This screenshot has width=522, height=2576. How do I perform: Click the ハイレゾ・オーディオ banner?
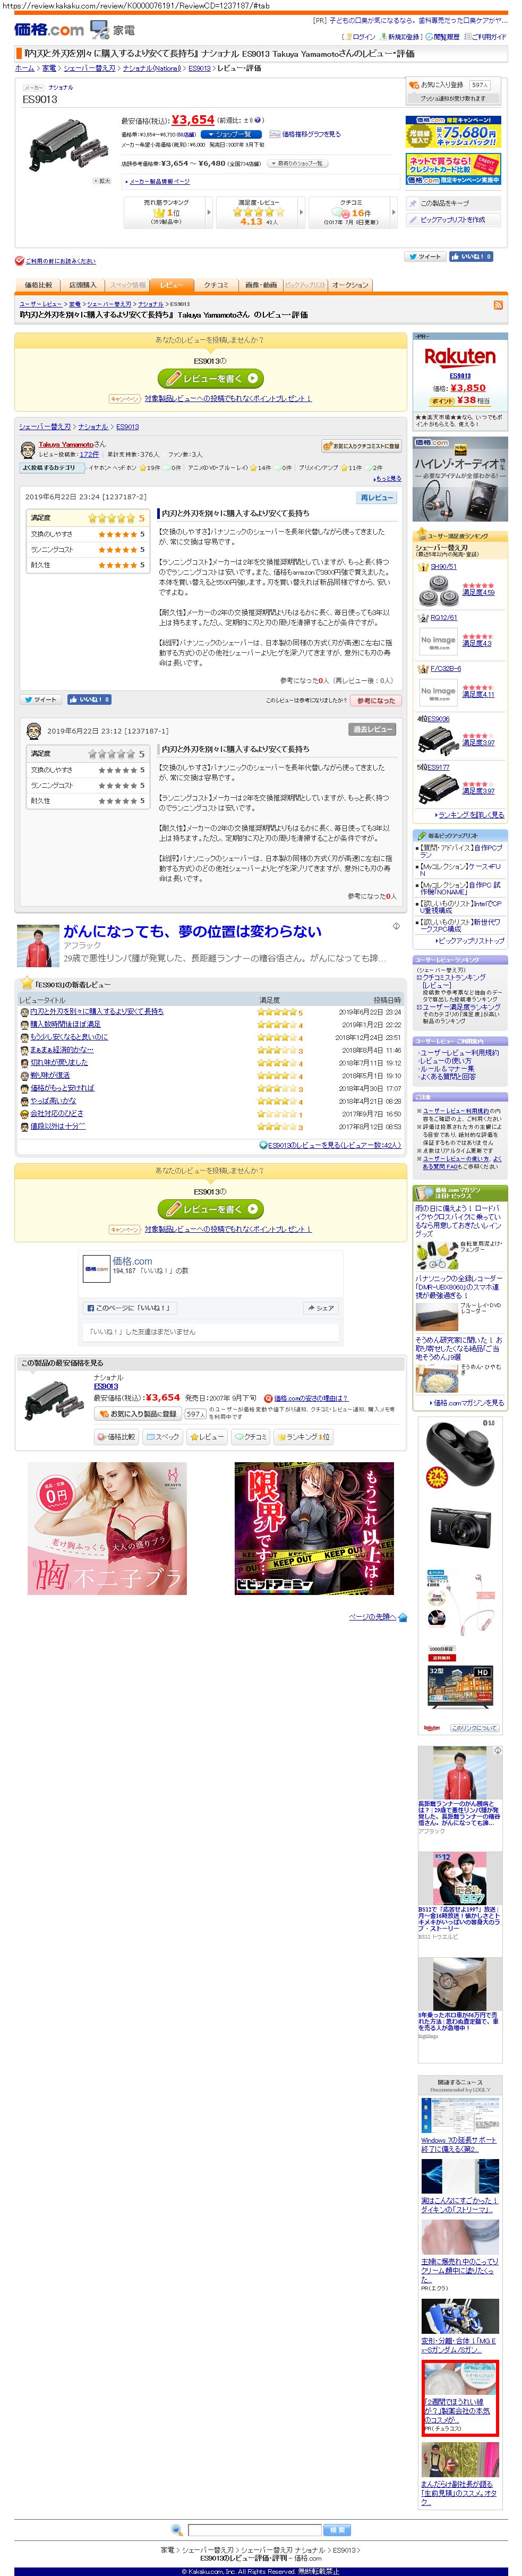[x=460, y=479]
